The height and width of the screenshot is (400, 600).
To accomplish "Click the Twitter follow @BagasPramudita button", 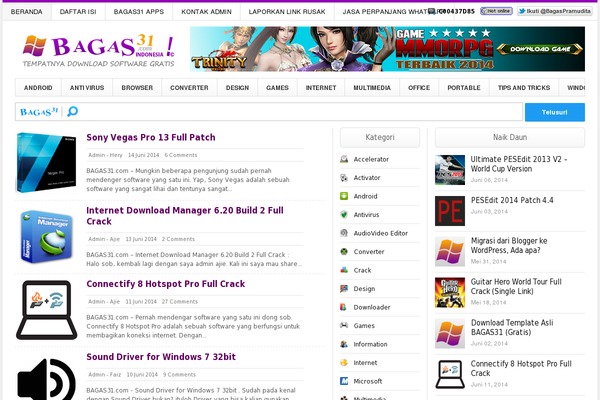I will [554, 11].
